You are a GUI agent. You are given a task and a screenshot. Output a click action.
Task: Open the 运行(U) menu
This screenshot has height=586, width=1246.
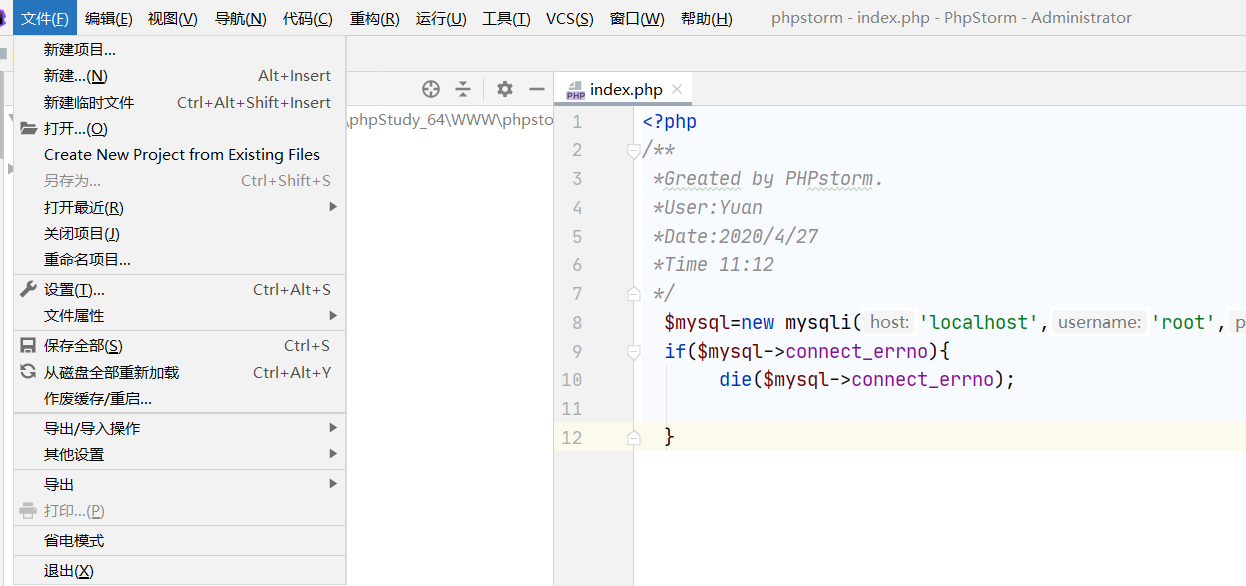441,18
